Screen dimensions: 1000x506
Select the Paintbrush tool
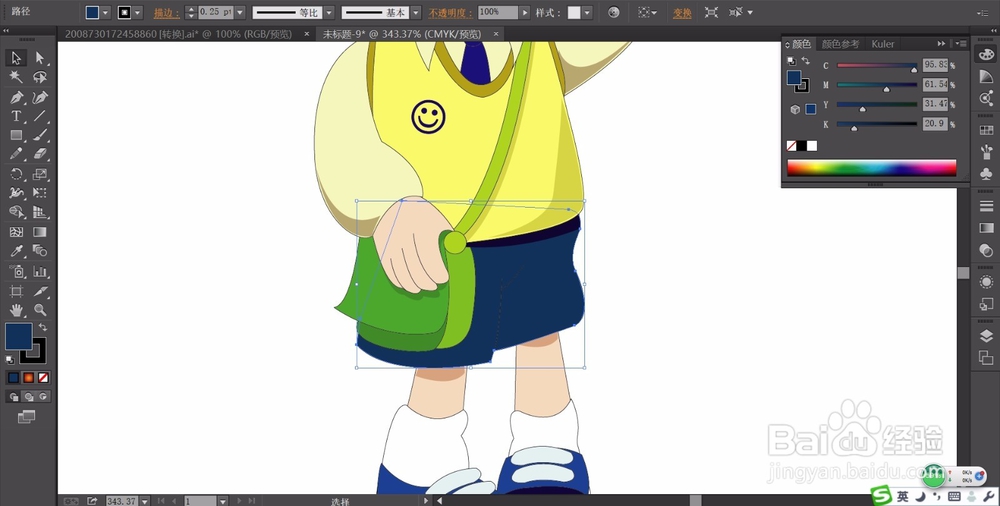tap(40, 135)
